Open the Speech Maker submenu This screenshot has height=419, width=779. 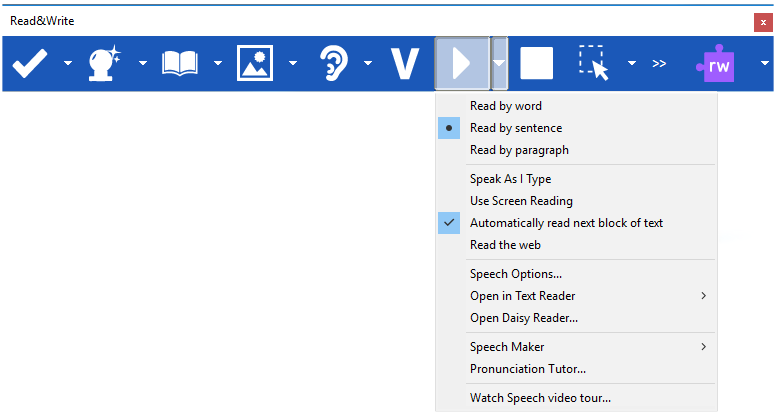pyautogui.click(x=576, y=347)
